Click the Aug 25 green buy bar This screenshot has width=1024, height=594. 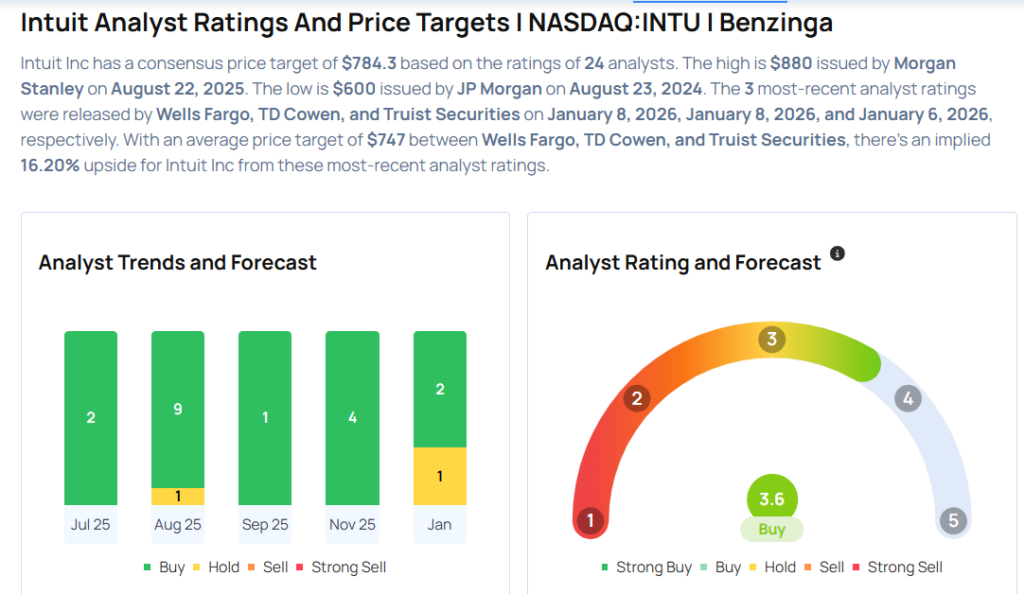[178, 409]
